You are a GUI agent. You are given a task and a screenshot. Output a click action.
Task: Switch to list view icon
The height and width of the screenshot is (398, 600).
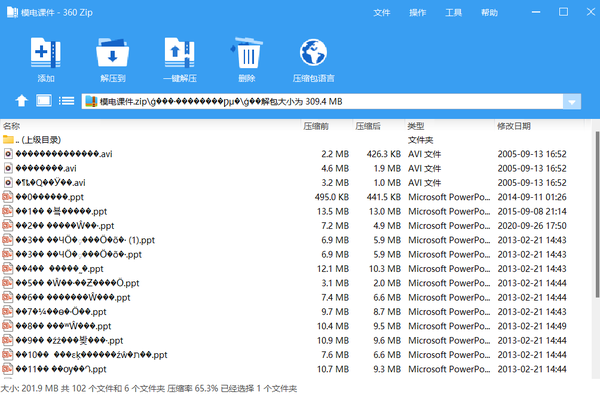(66, 101)
